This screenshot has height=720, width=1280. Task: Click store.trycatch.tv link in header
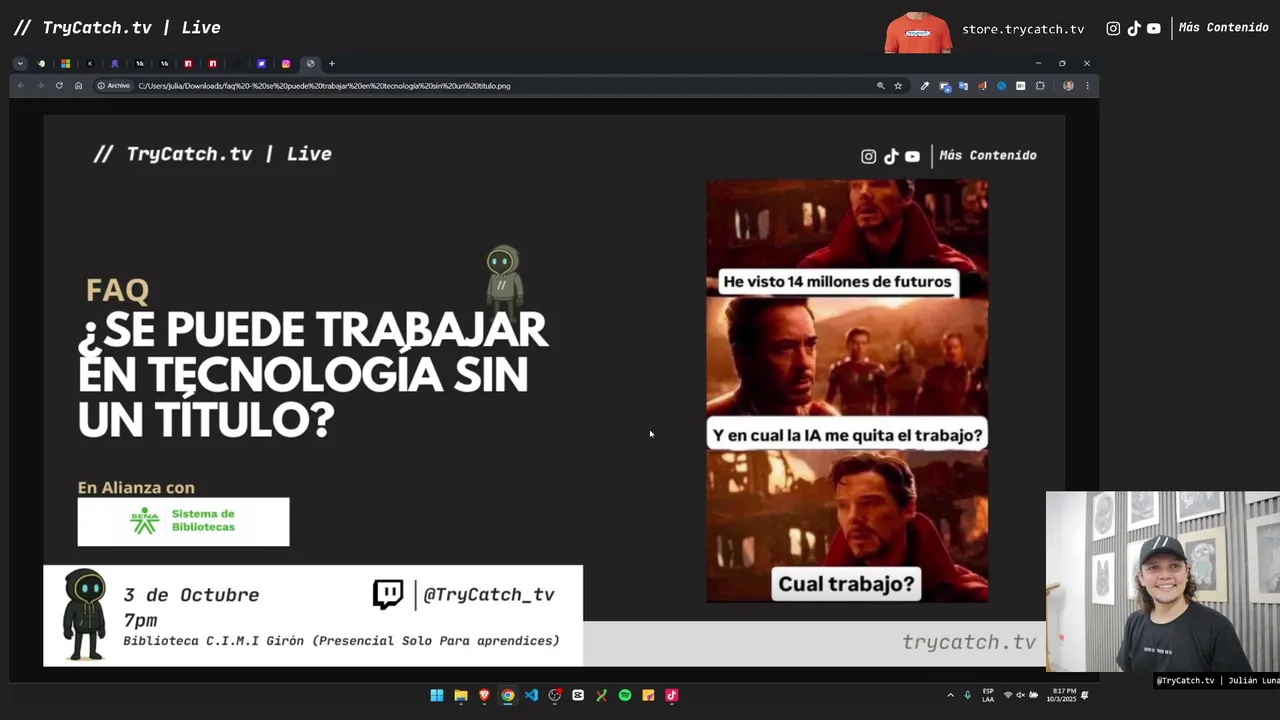[x=1023, y=29]
